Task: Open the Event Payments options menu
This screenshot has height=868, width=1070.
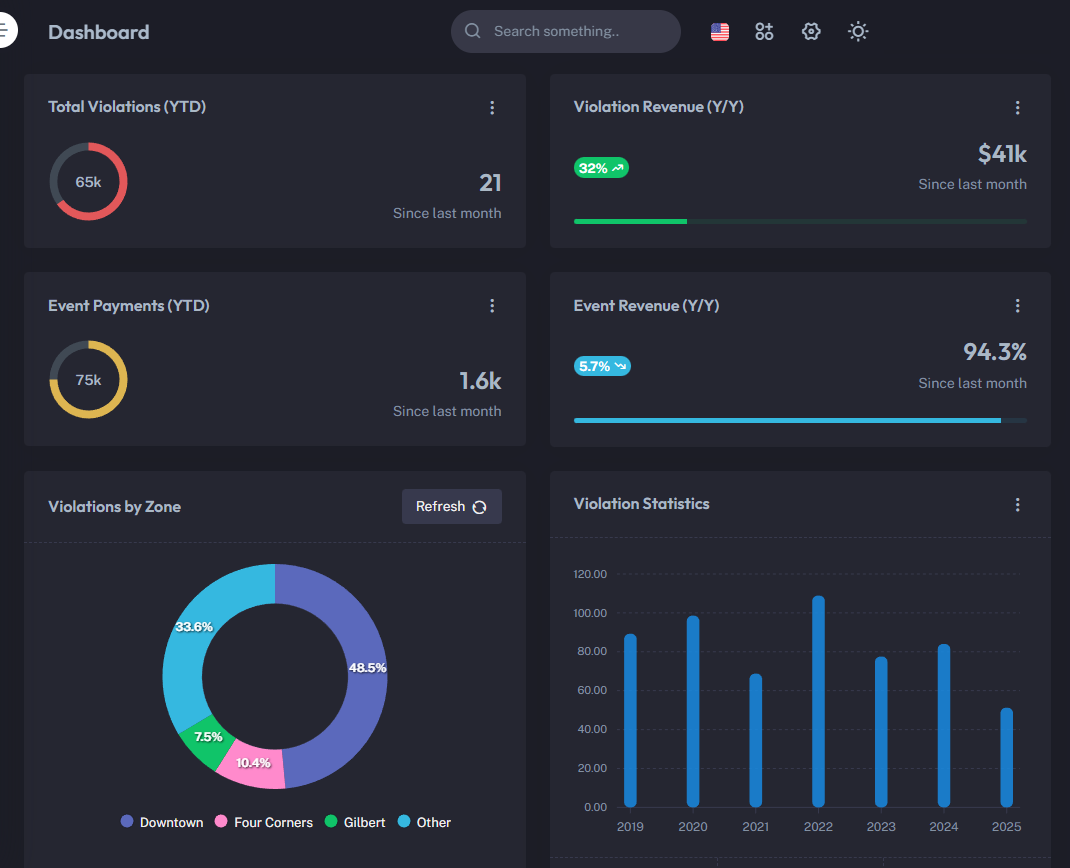Action: [492, 305]
